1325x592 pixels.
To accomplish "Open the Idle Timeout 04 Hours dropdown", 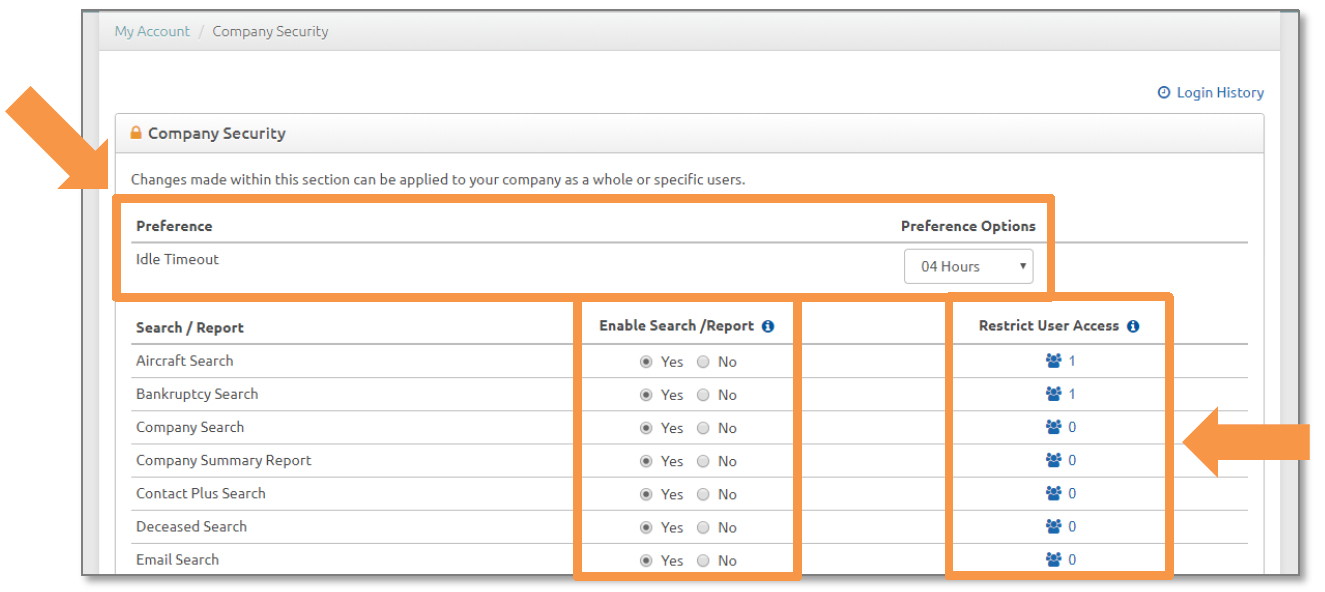I will tap(969, 266).
